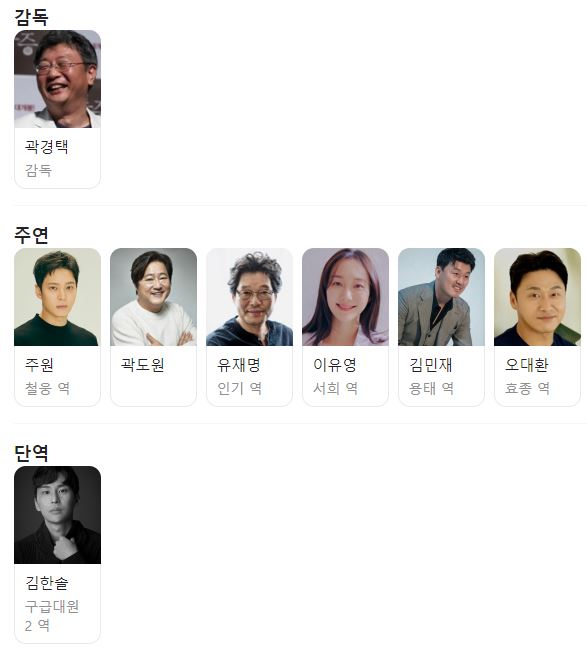Click the 김한솔 name link
This screenshot has height=650, width=587.
[x=46, y=582]
